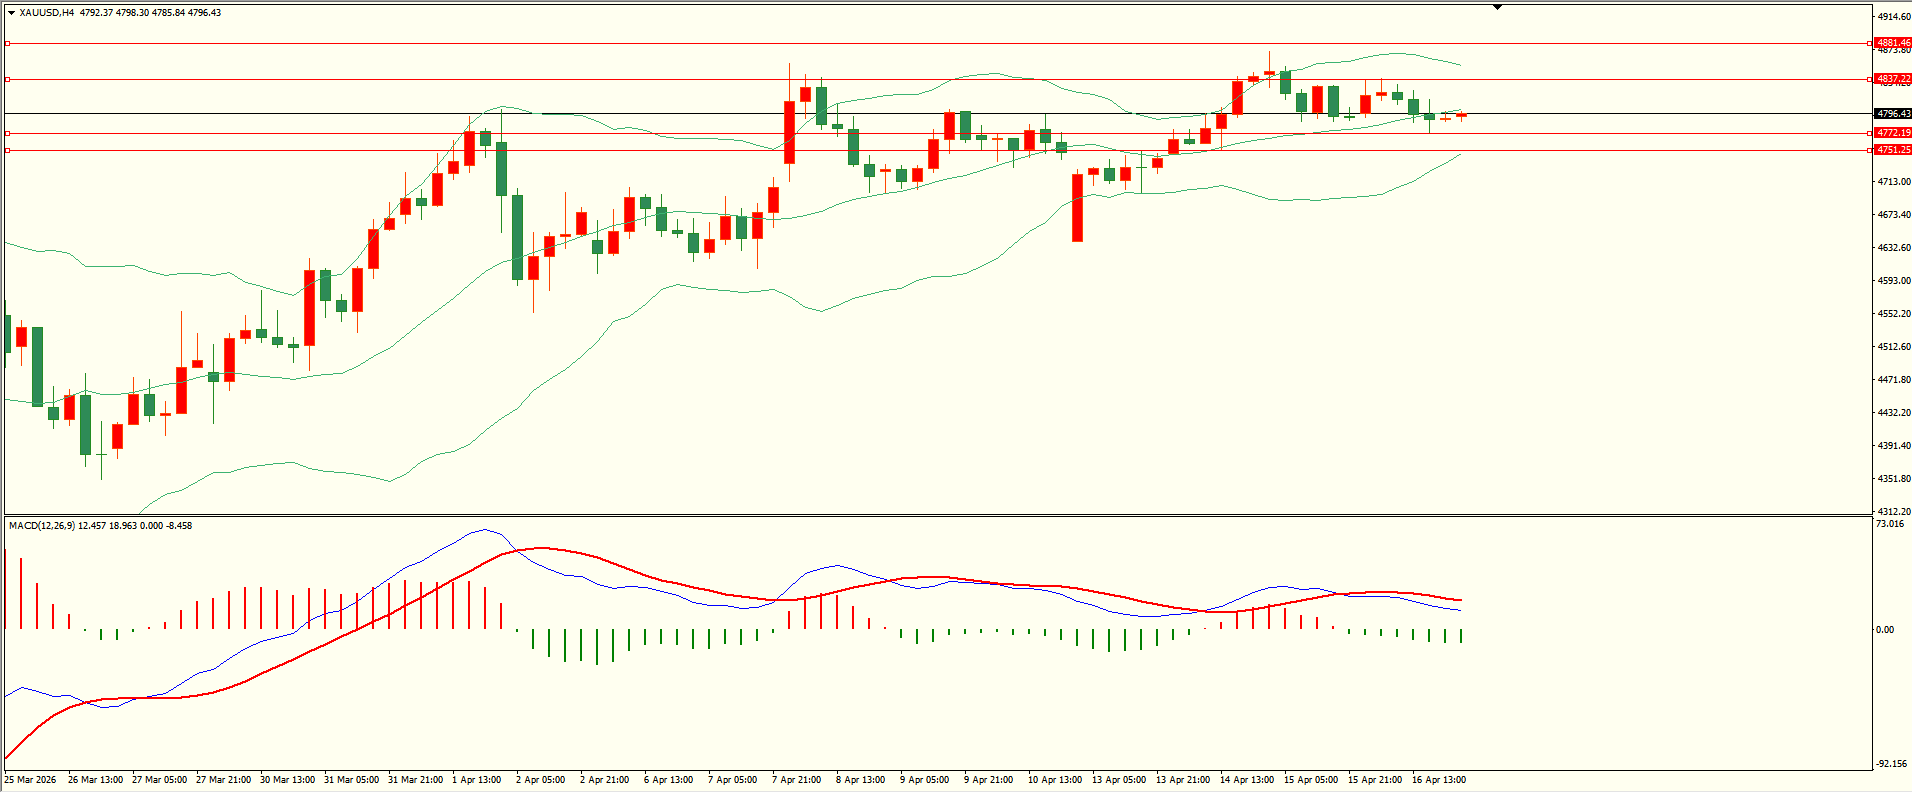Click right handle of 4881.46 horizontal line
This screenshot has height=793, width=1912.
pos(1870,43)
